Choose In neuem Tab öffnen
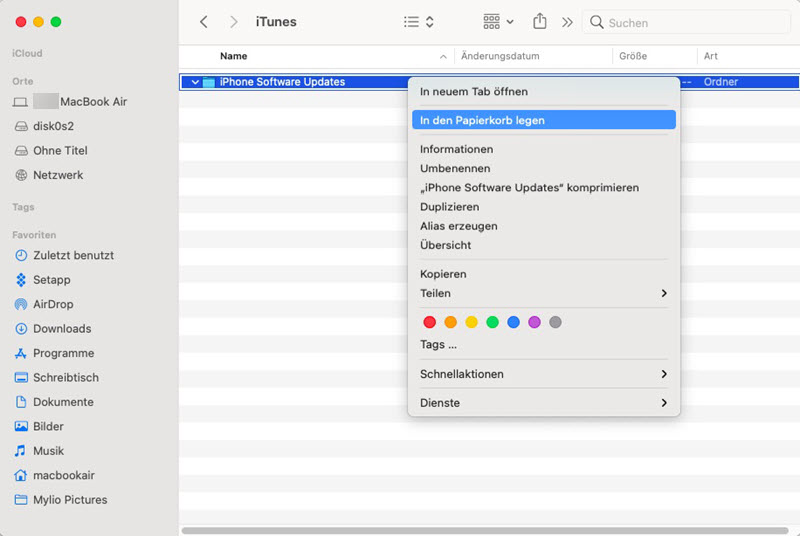This screenshot has height=536, width=800. [x=544, y=92]
